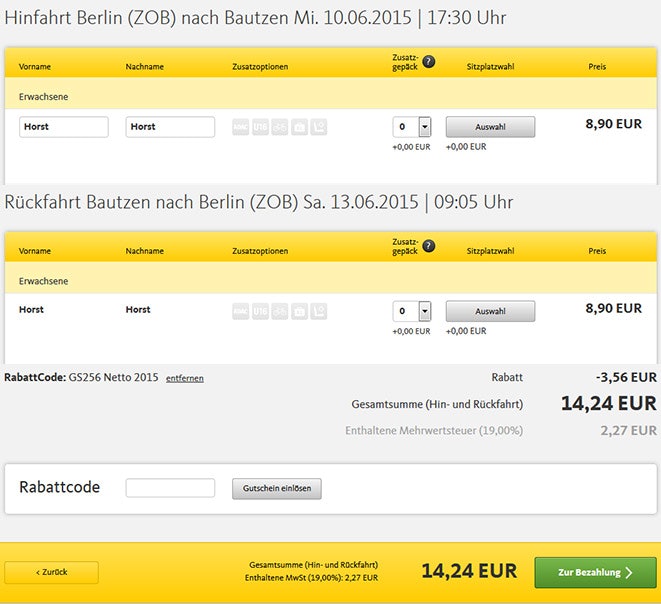Click ADAC option icon for Hinfahrt passenger
The height and width of the screenshot is (604, 661).
coord(240,127)
